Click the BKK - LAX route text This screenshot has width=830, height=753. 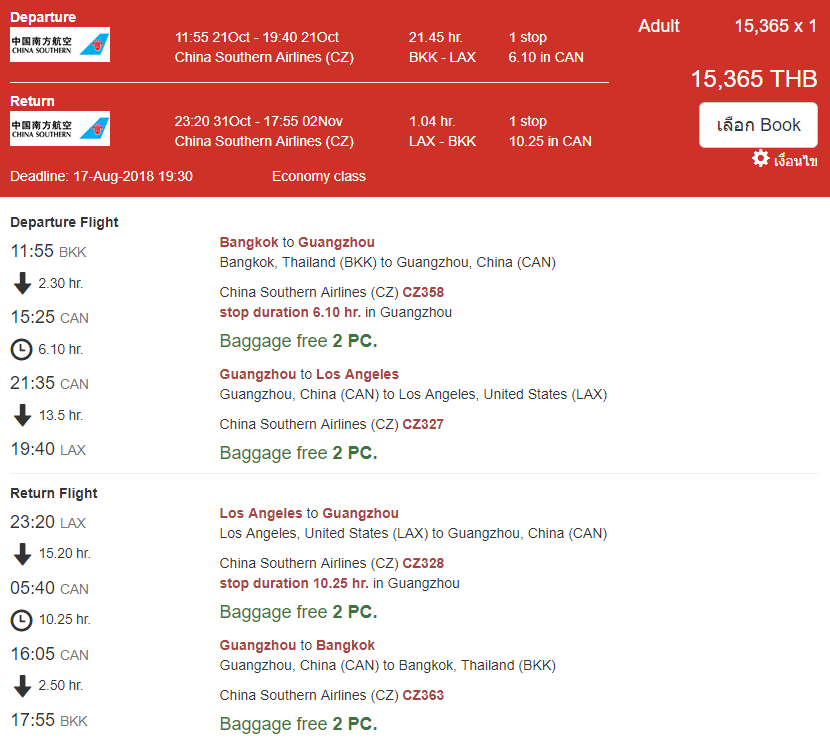pos(442,57)
